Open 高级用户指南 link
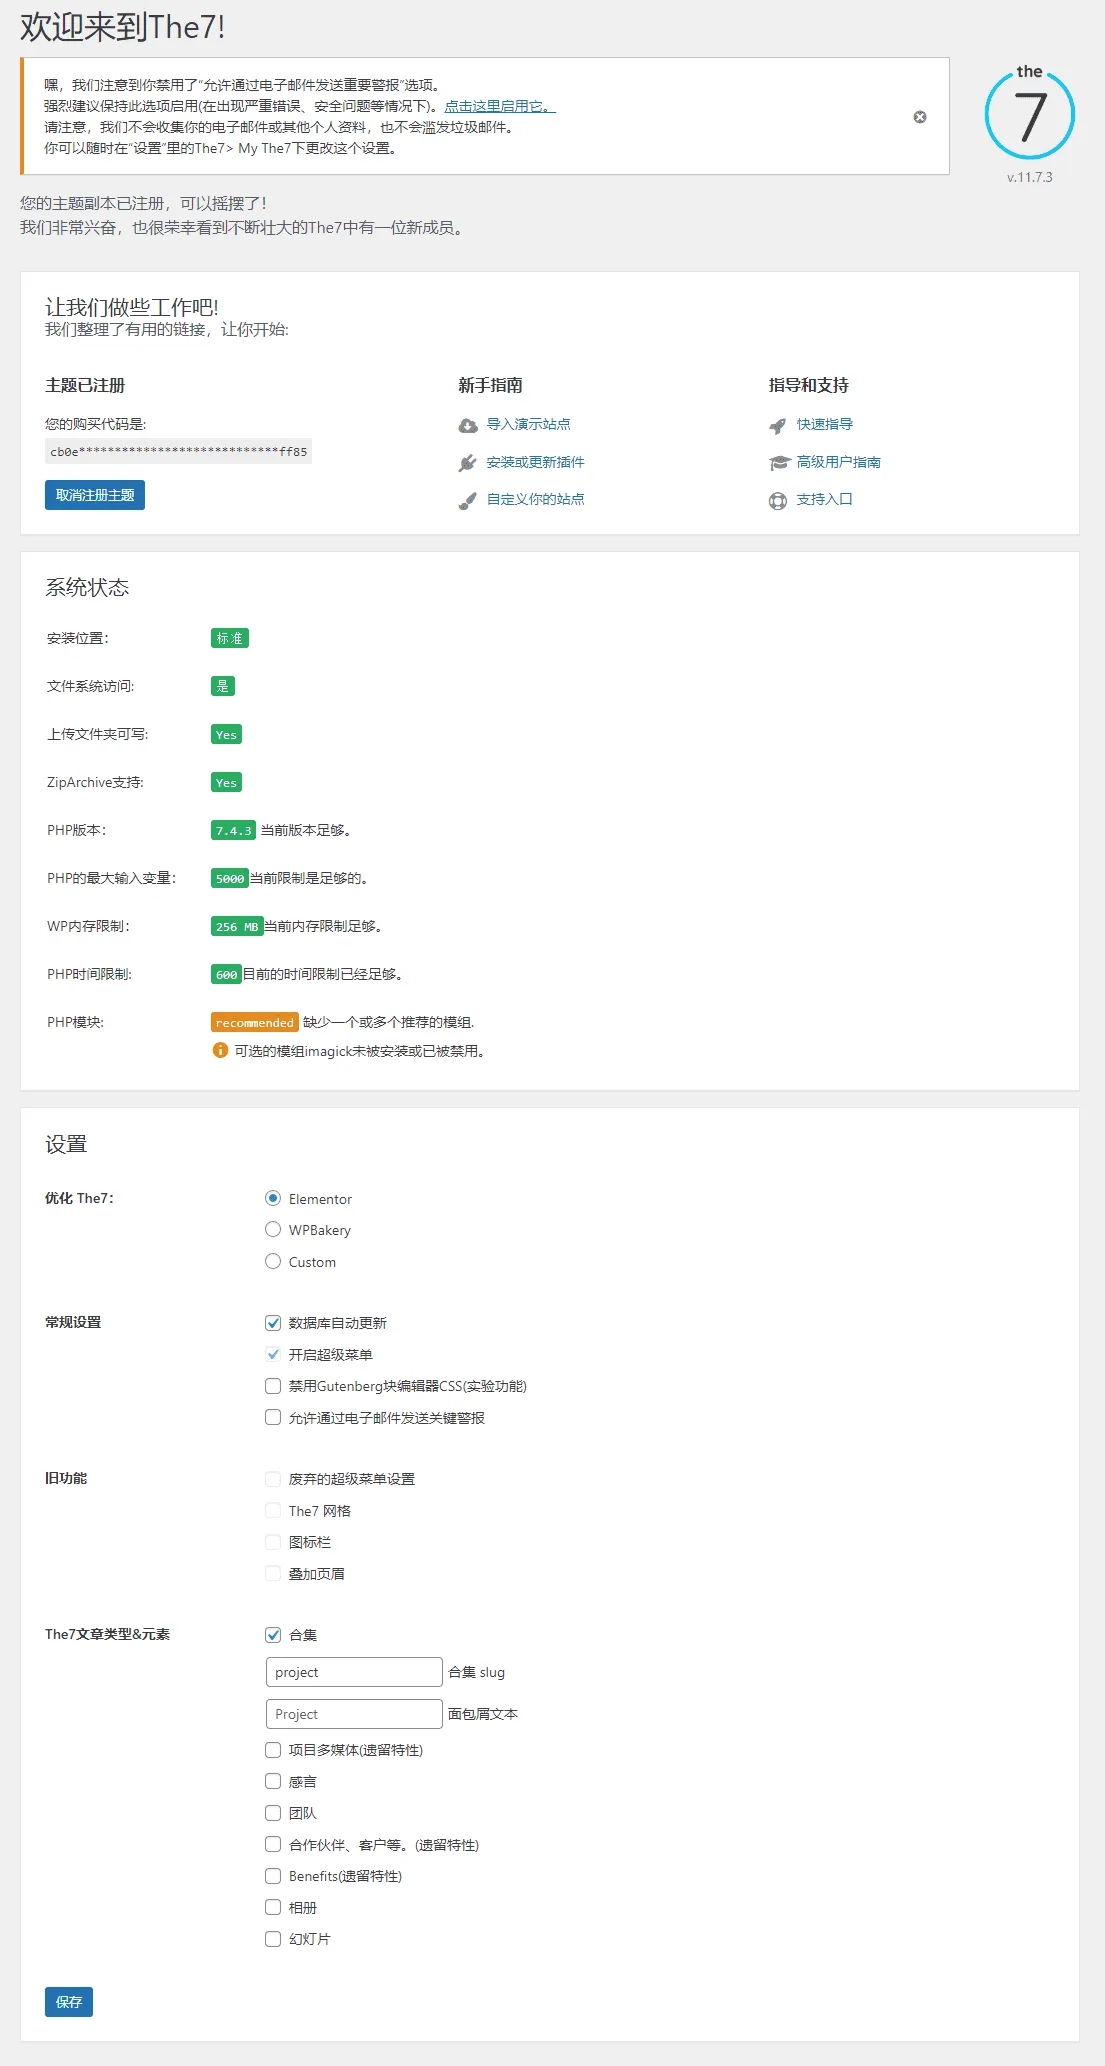Screen dimensions: 1105x2066 (839, 462)
